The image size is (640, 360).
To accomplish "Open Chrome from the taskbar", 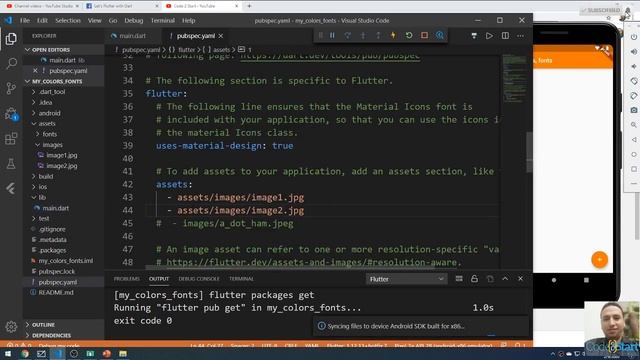I will (x=25, y=354).
